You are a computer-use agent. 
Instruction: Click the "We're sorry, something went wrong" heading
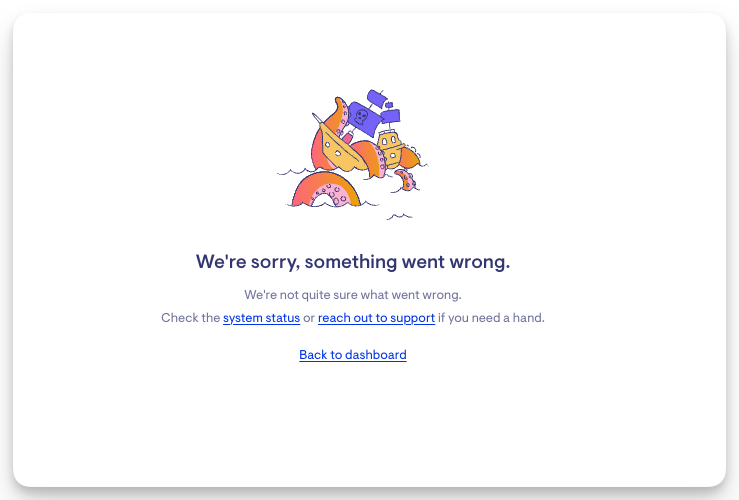pos(353,262)
